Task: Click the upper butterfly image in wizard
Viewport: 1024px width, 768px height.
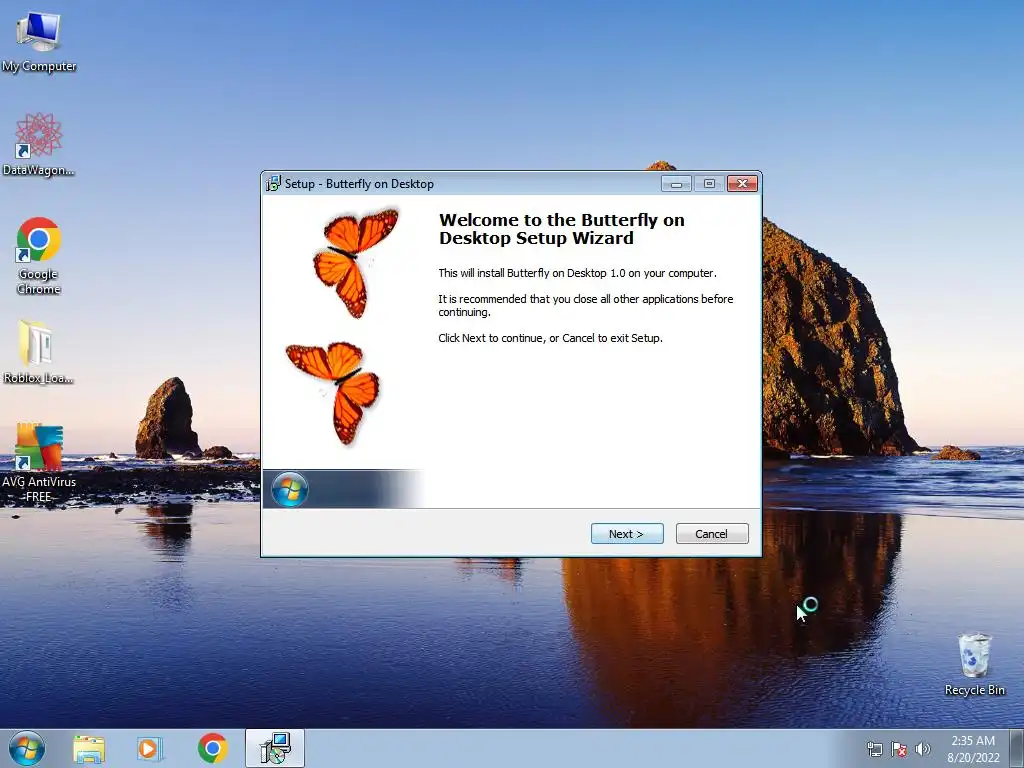Action: point(356,262)
